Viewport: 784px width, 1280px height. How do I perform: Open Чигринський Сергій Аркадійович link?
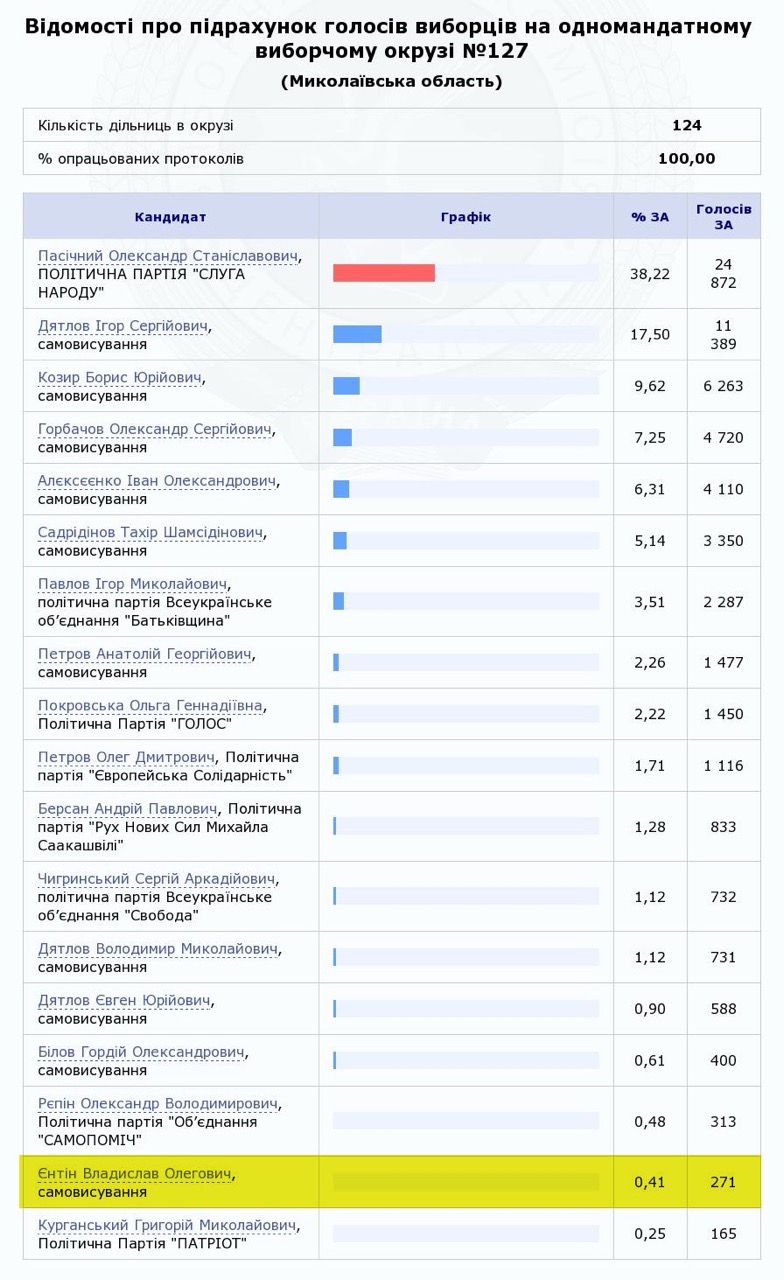pos(156,879)
